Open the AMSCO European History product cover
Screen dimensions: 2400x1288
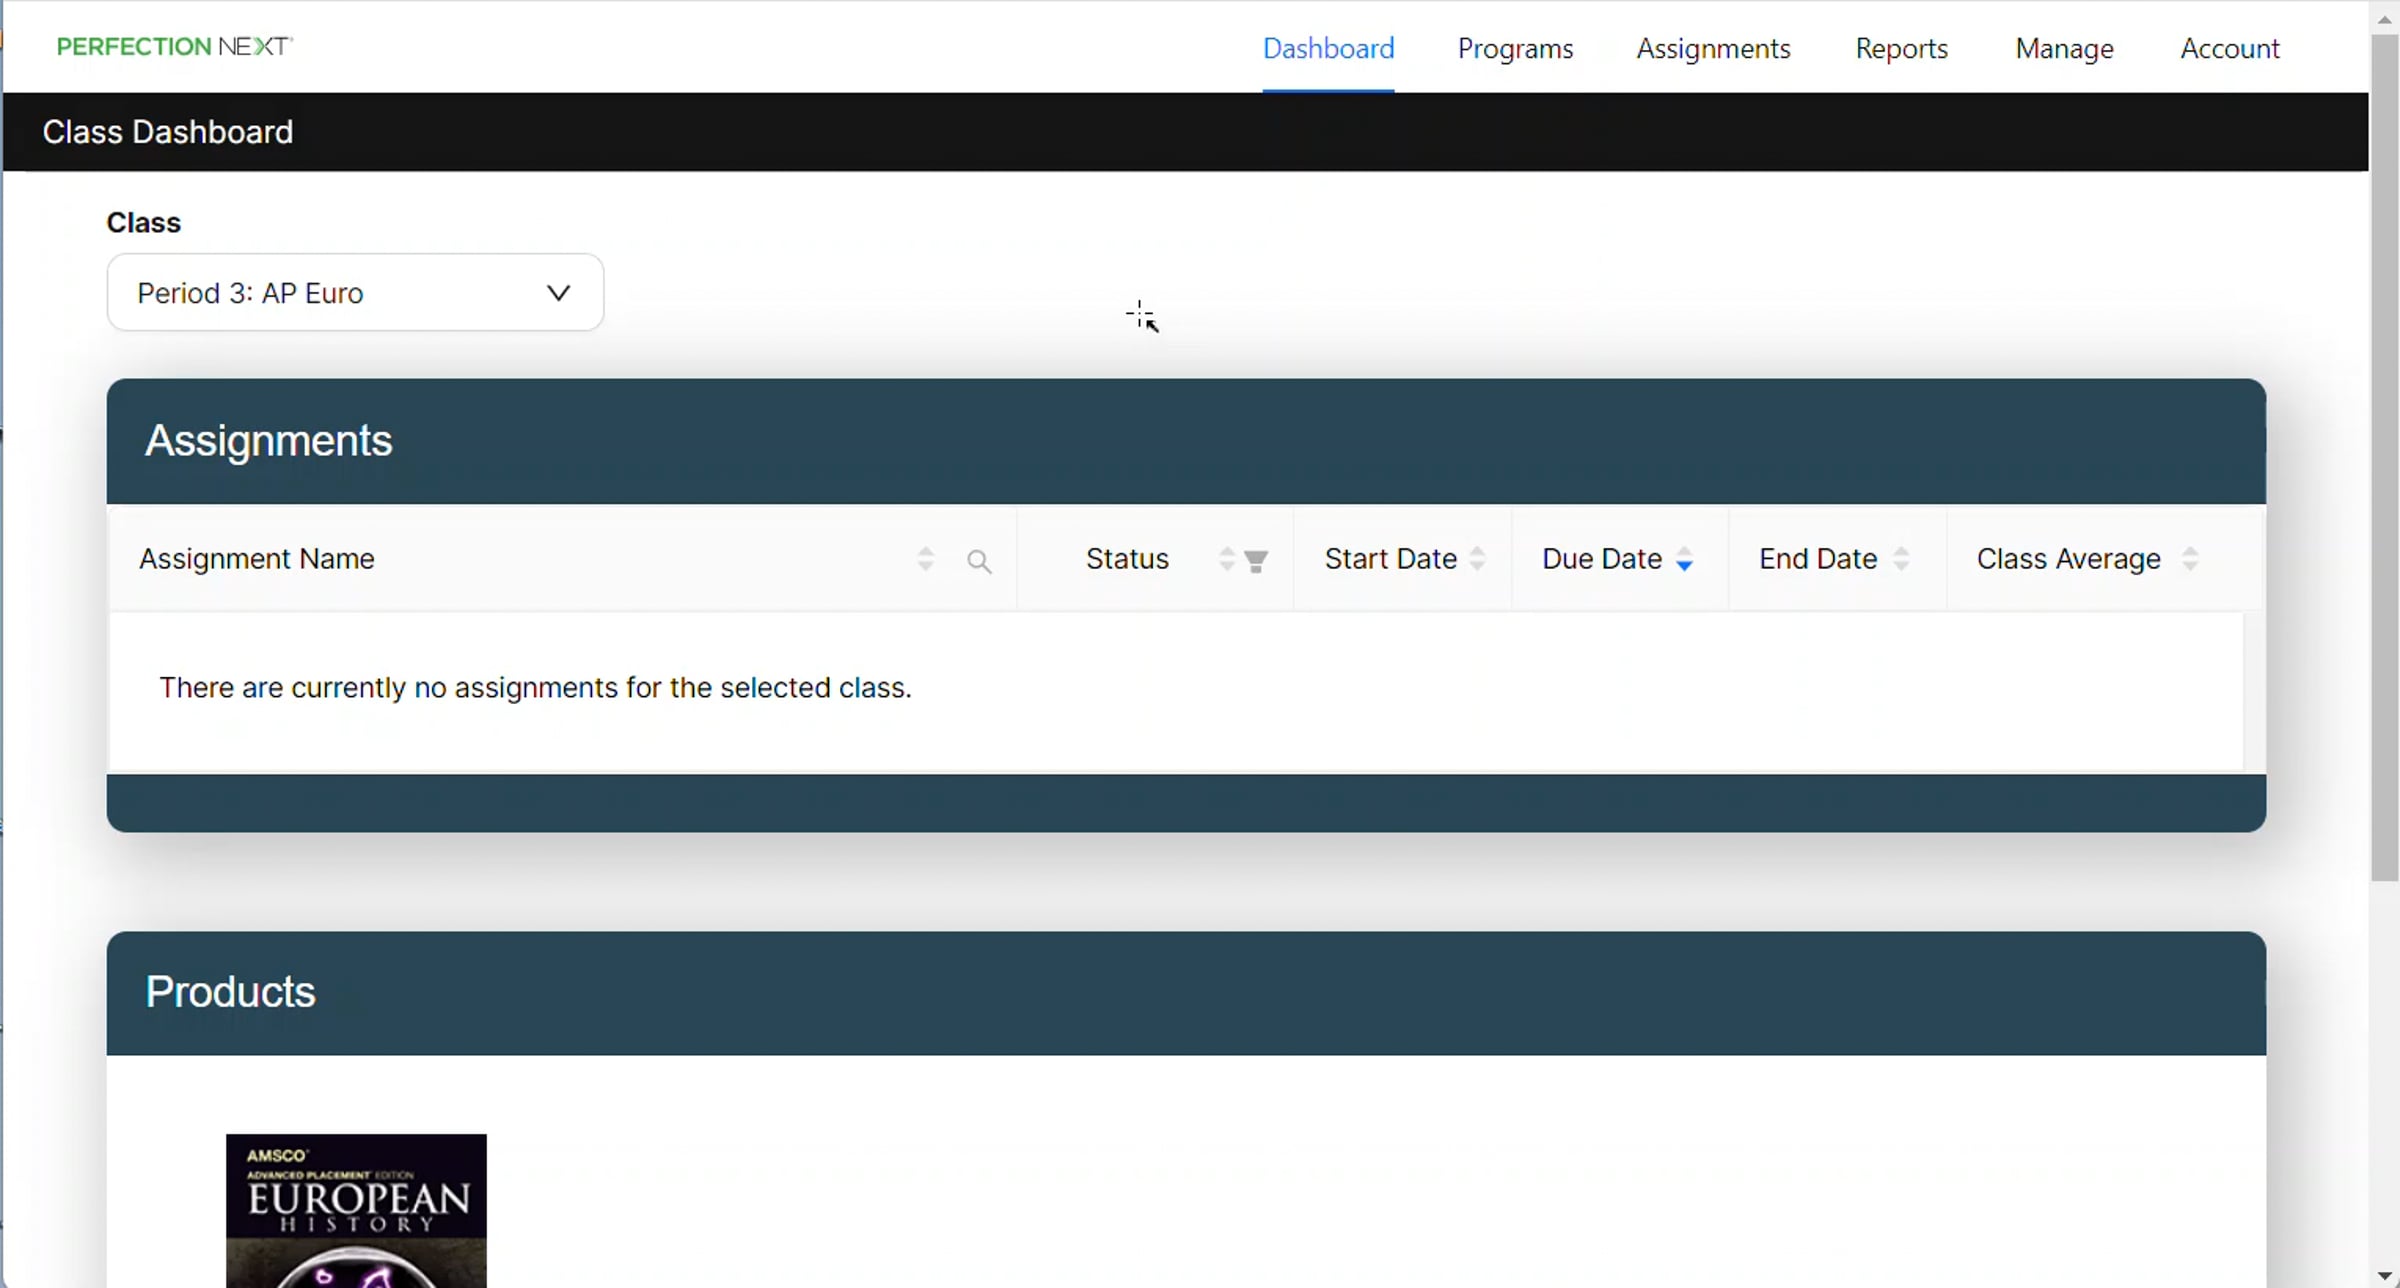coord(356,1210)
